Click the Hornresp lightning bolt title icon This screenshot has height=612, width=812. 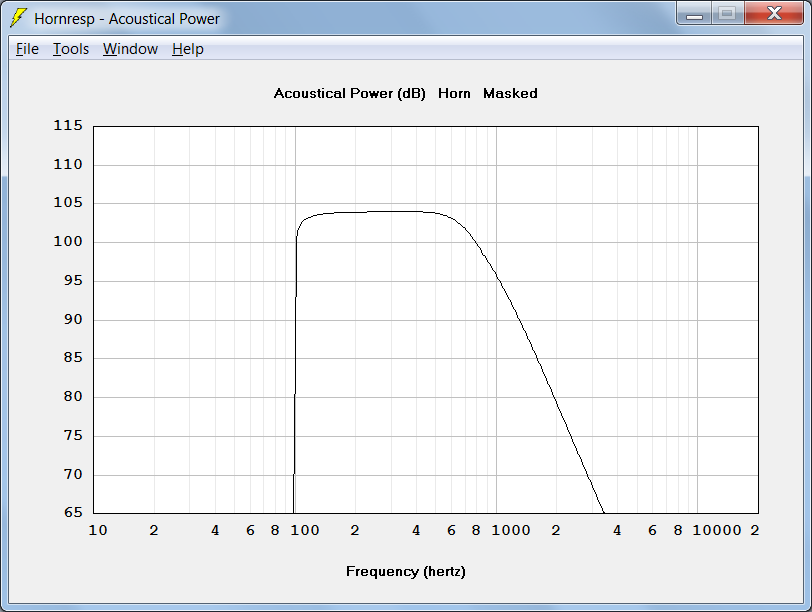pyautogui.click(x=18, y=18)
